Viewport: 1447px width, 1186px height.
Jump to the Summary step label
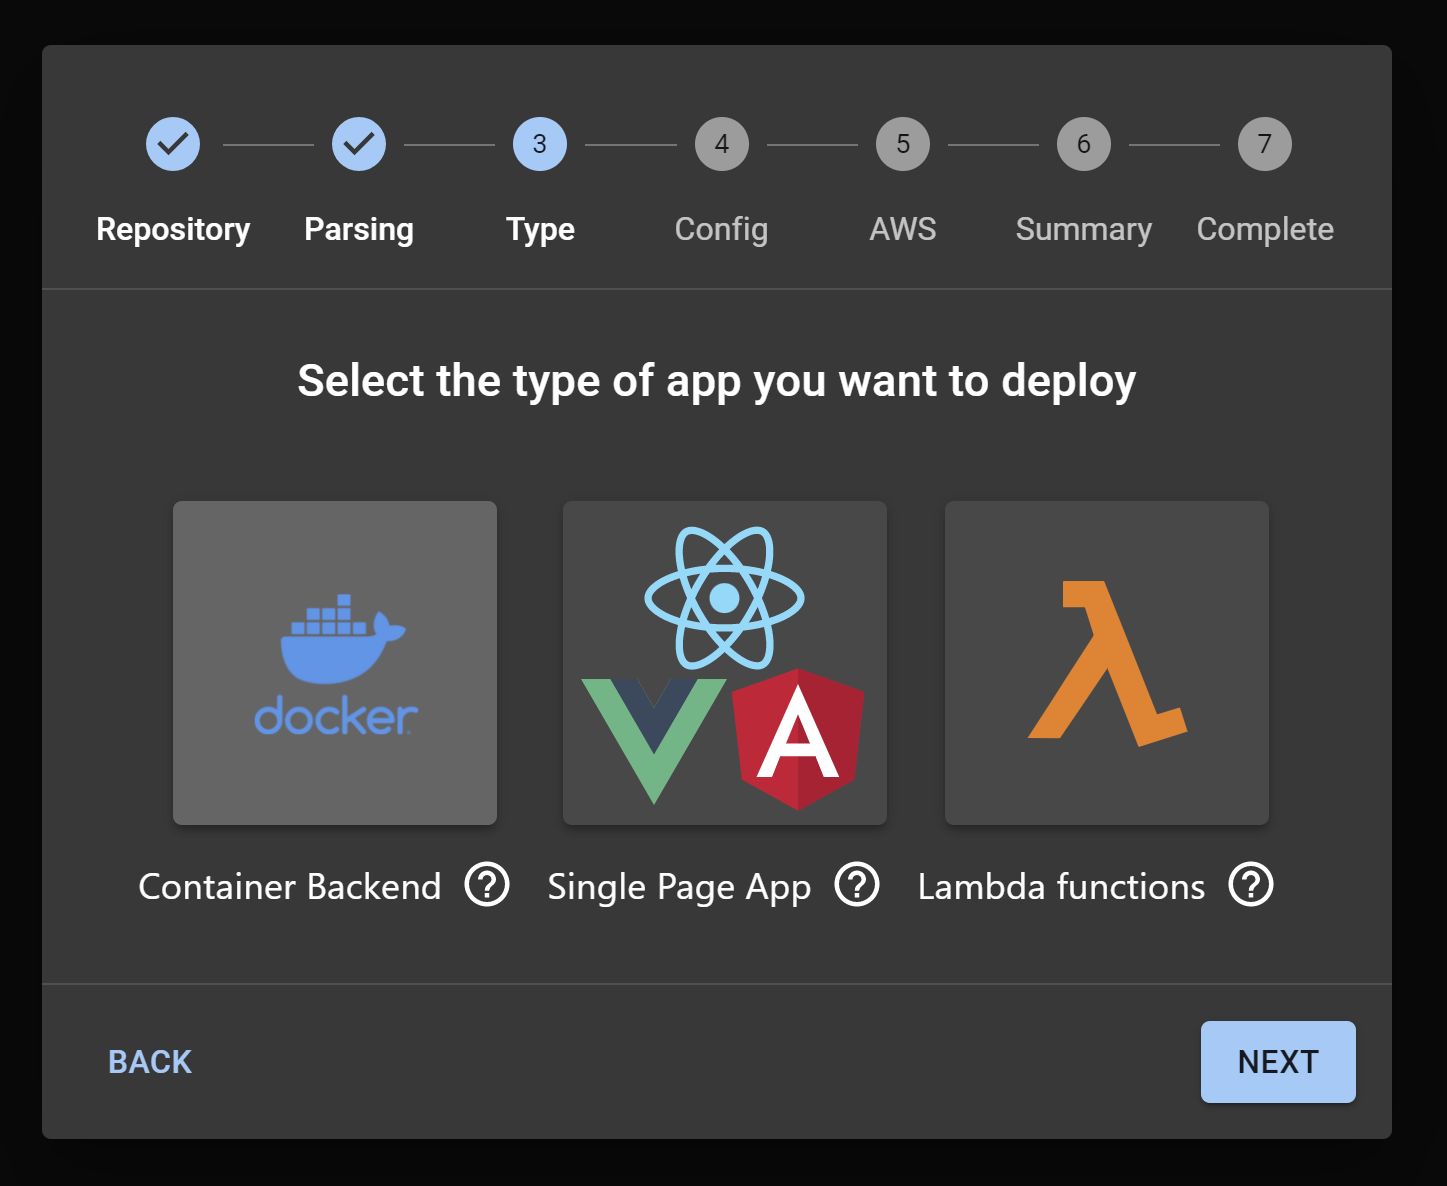(x=1084, y=230)
